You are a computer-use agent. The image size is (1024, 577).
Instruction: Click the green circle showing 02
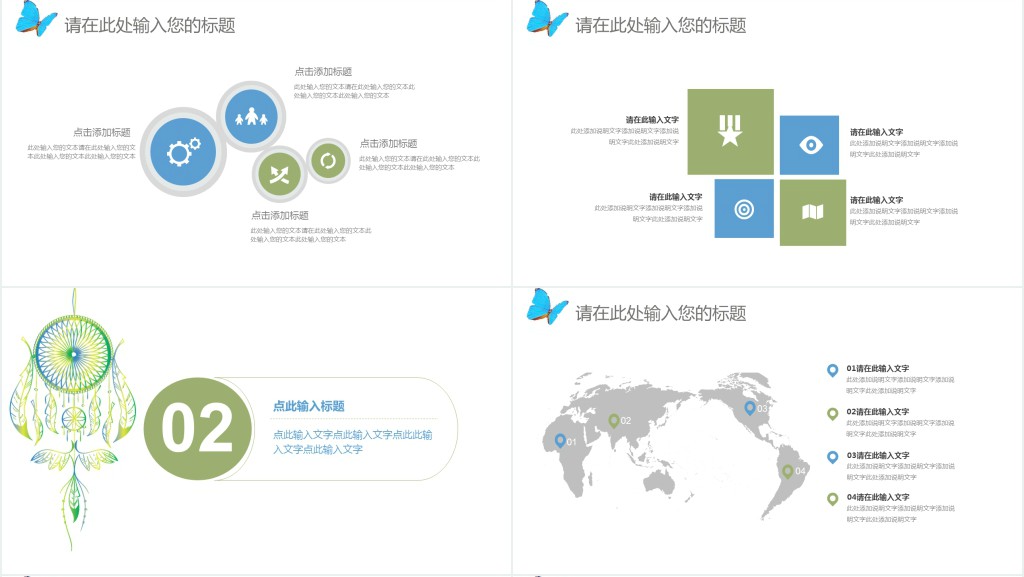pyautogui.click(x=197, y=429)
